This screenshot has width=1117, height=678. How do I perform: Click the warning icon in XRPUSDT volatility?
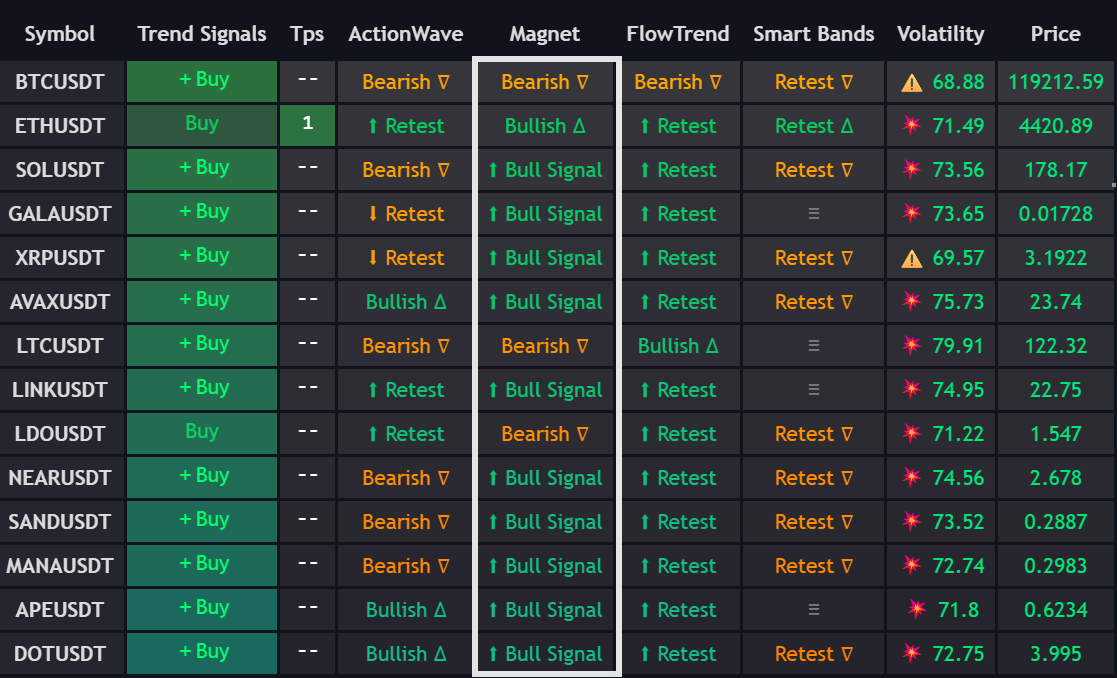coord(912,259)
